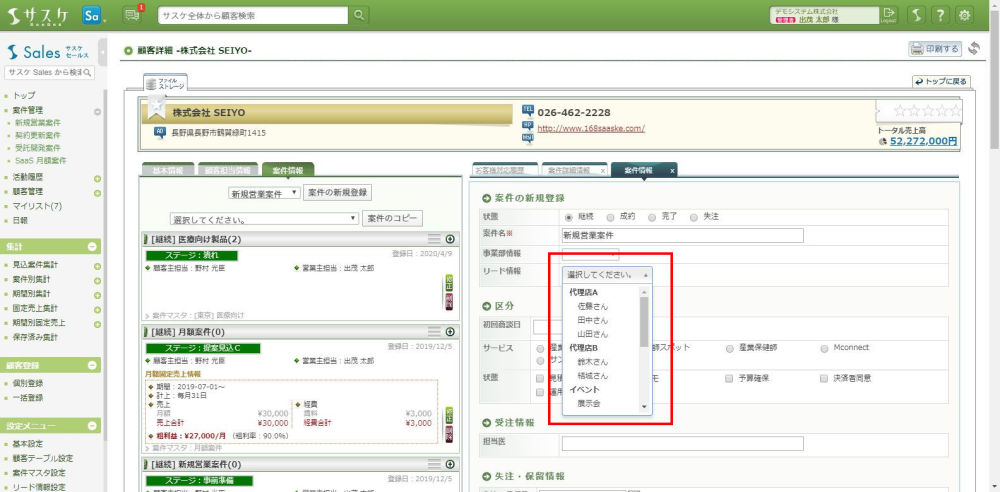Click the 案件の新規登録 button

point(338,192)
